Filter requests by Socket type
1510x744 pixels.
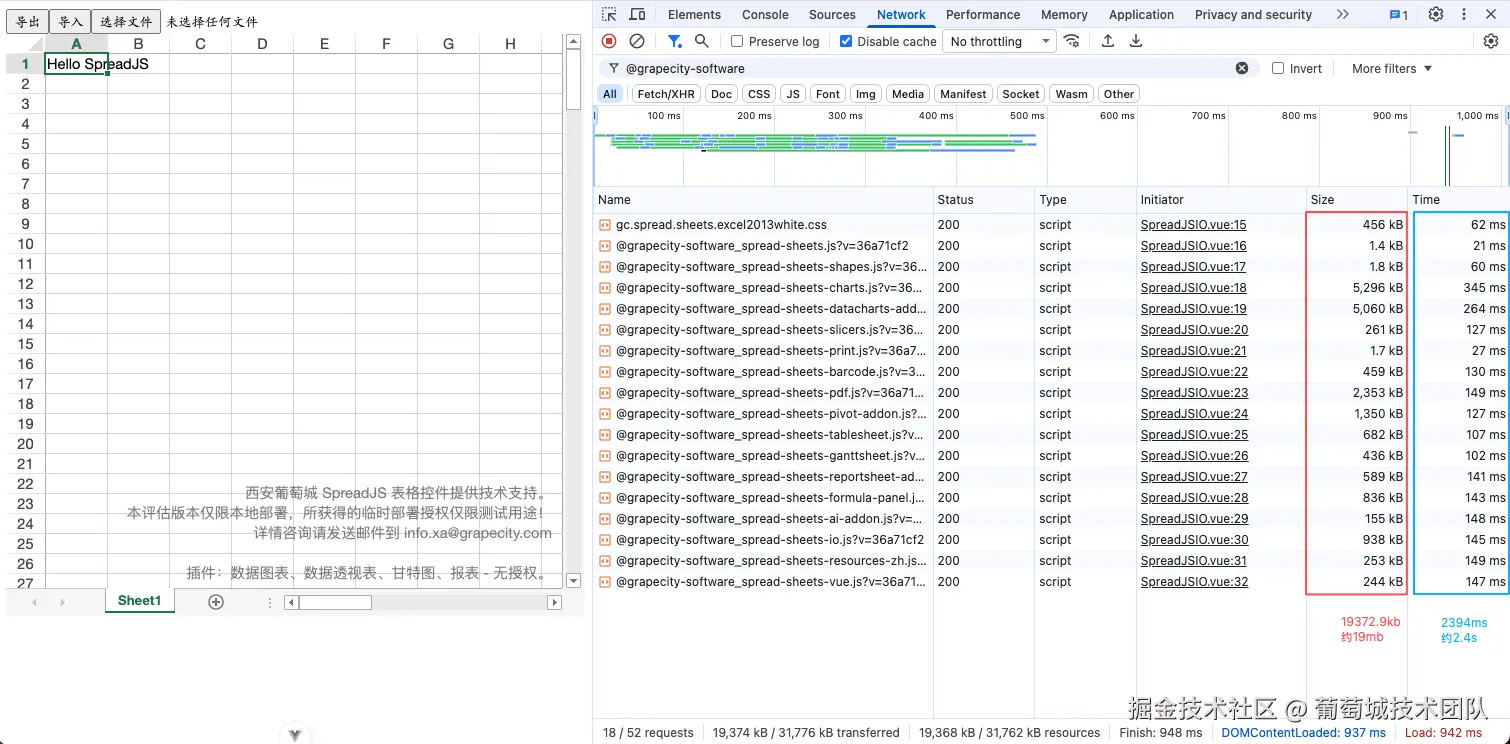tap(1021, 94)
